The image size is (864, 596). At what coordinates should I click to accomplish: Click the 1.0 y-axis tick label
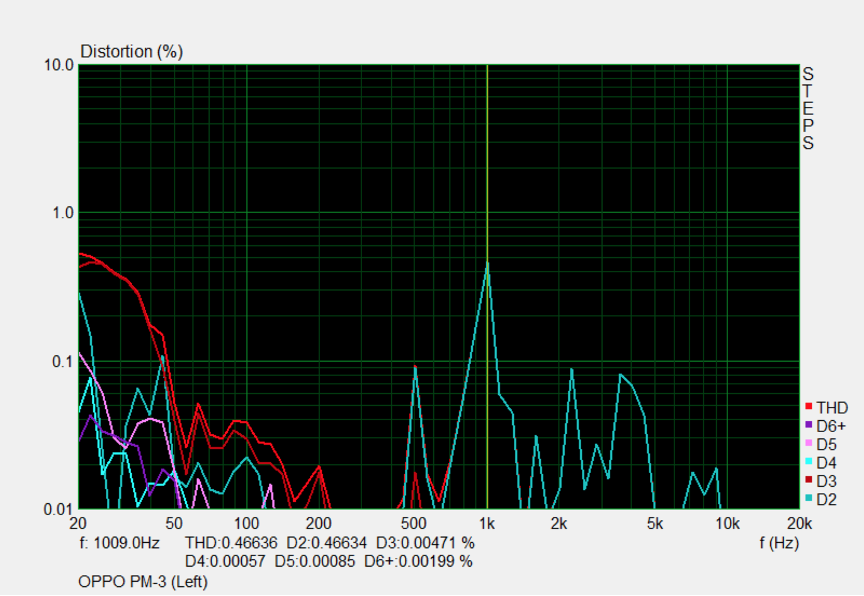pyautogui.click(x=63, y=213)
